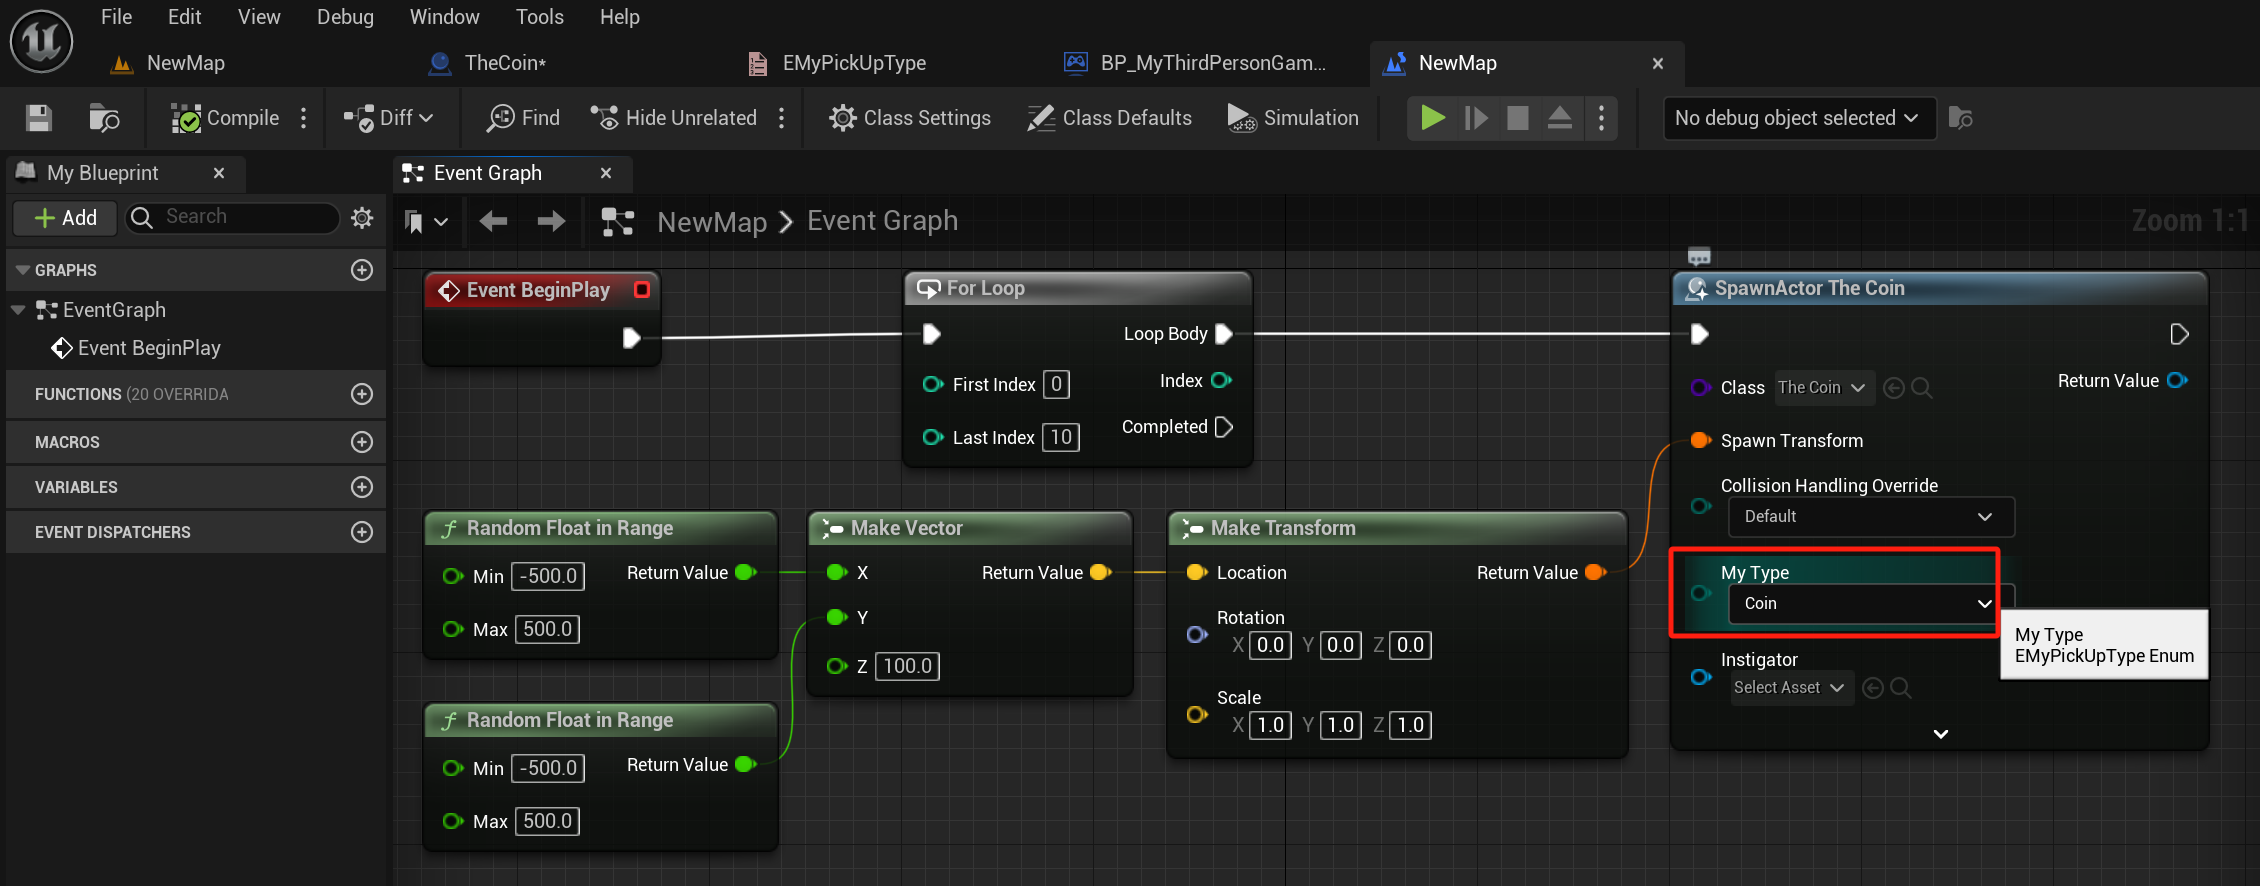Open Browse to asset icon in toolbar
2260x886 pixels.
104,118
